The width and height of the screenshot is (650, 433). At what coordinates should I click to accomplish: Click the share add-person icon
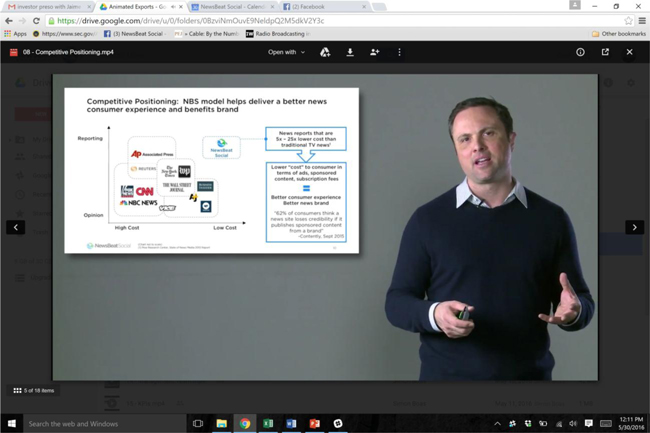click(375, 52)
